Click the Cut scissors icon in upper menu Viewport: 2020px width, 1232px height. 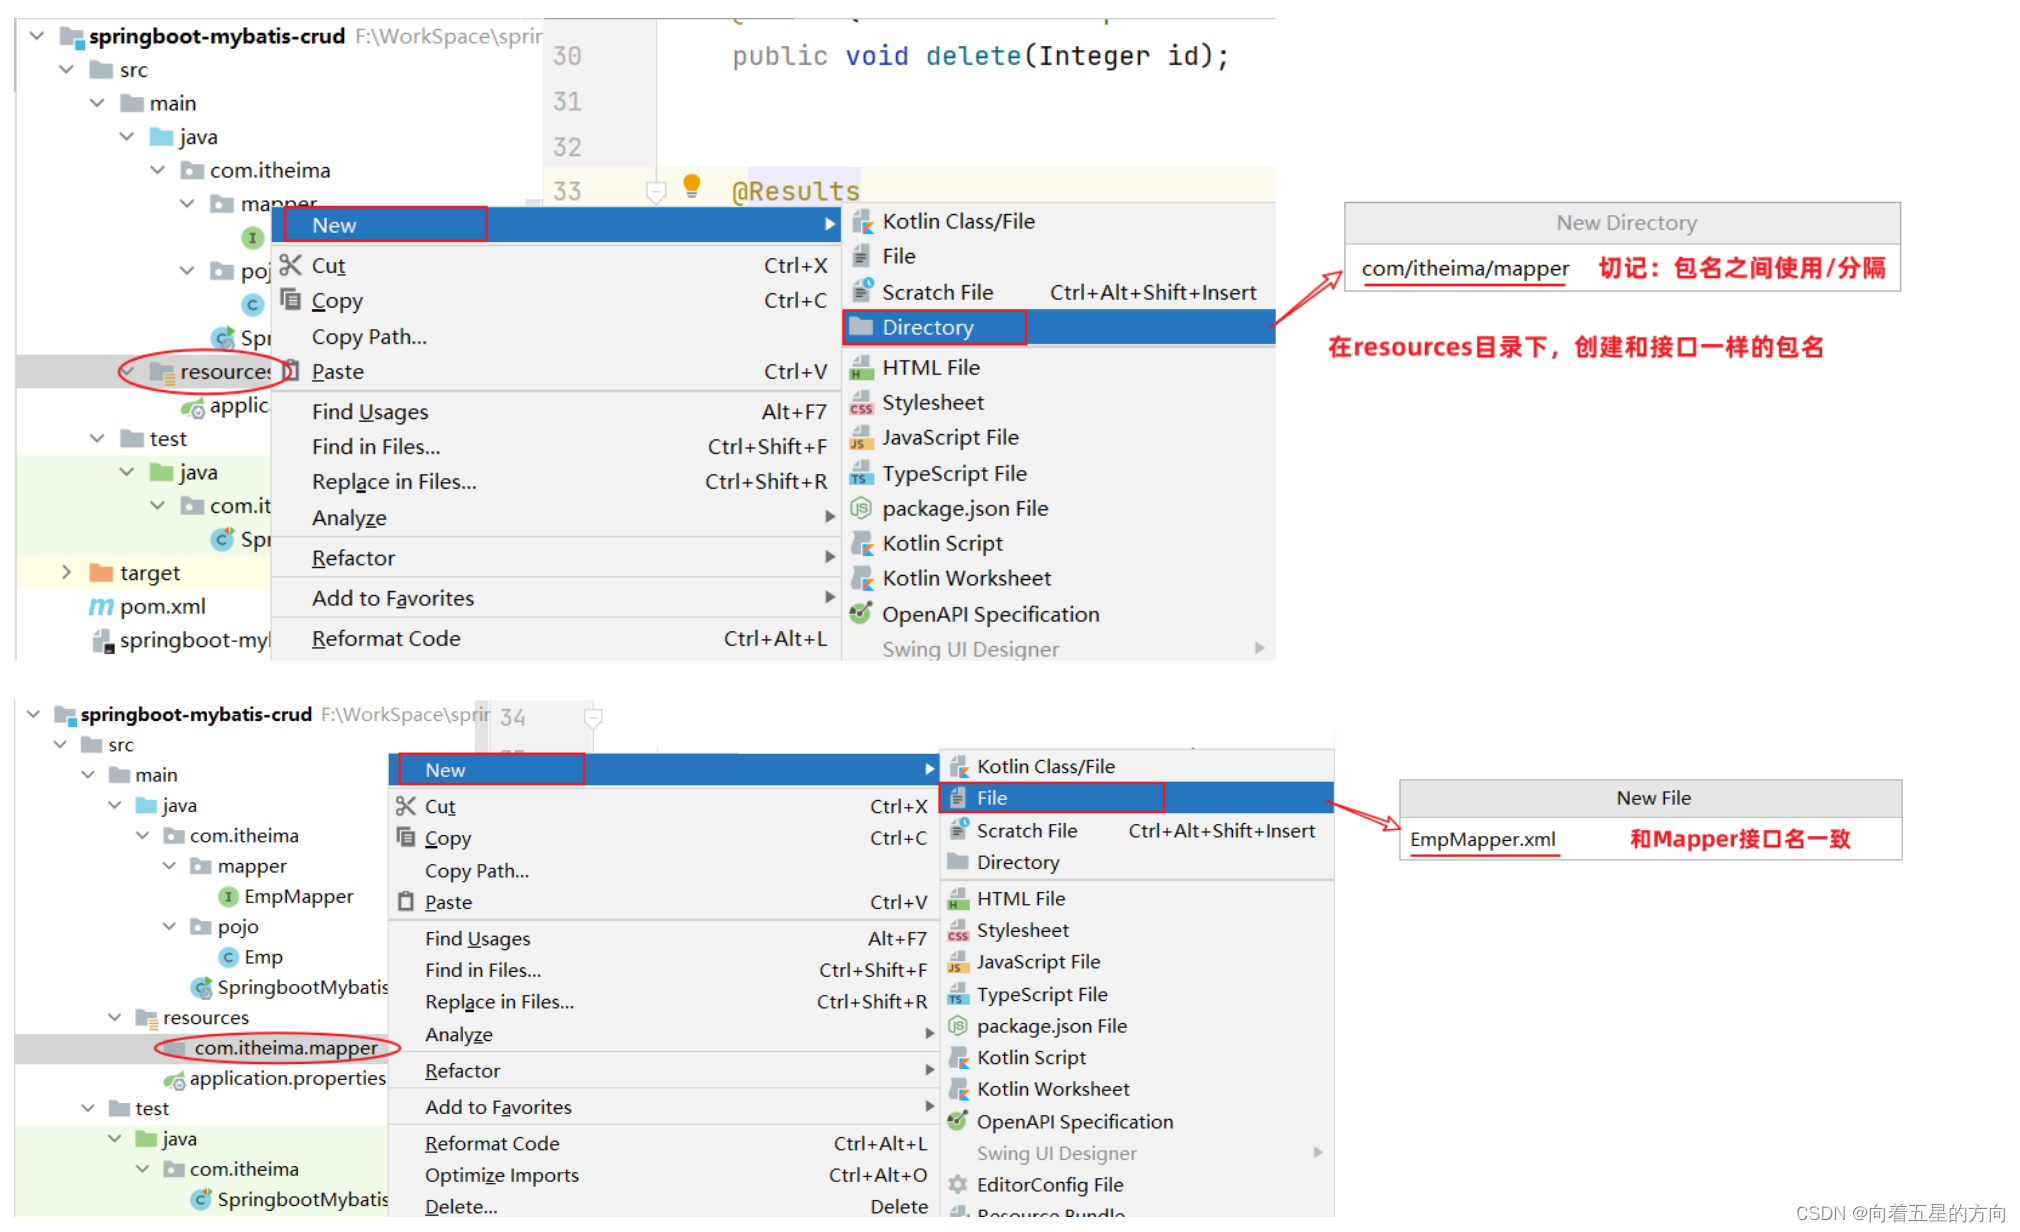click(291, 265)
